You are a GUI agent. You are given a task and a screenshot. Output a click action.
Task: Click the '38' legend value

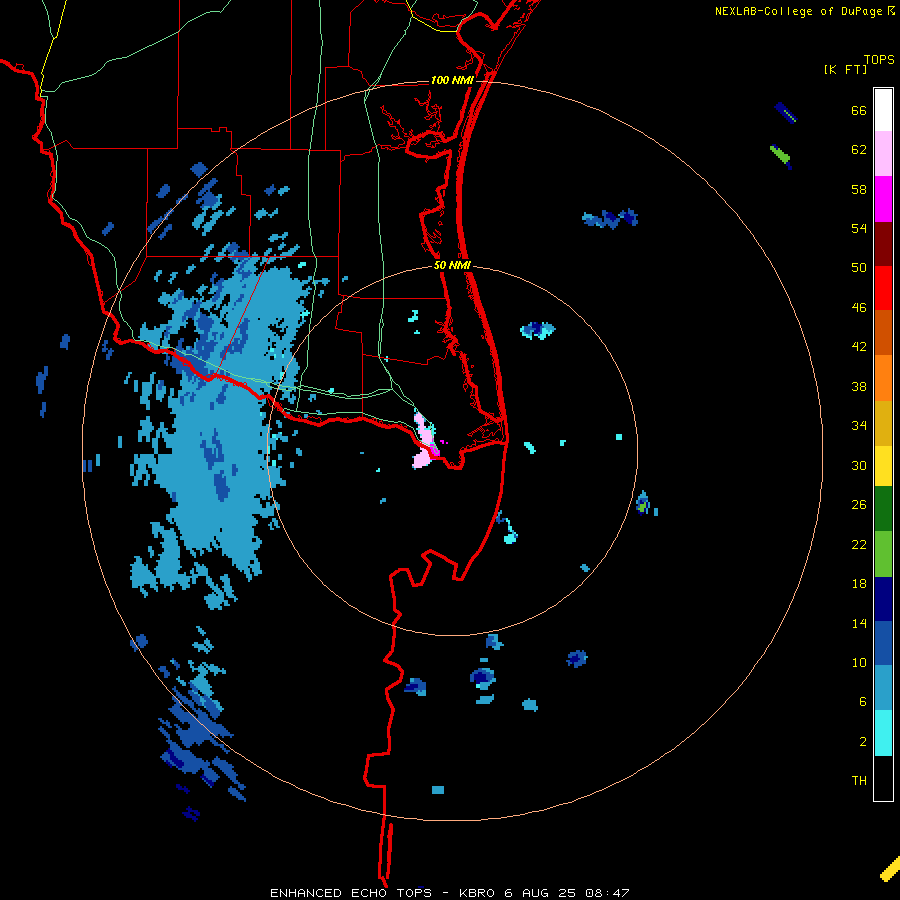click(x=859, y=386)
